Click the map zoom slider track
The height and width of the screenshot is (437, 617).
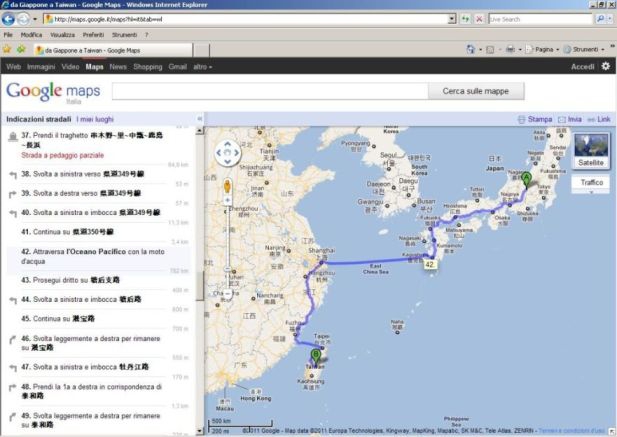pos(227,247)
